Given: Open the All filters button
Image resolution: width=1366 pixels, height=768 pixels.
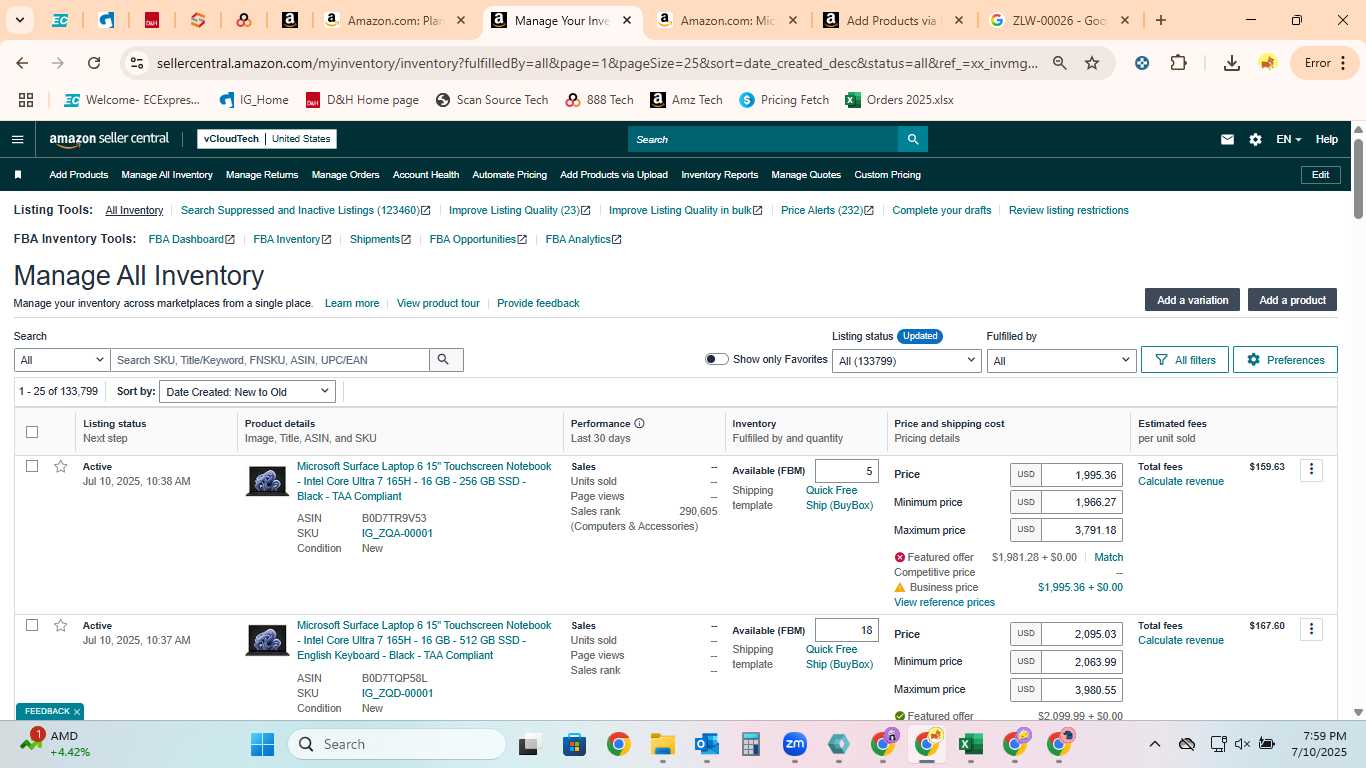Looking at the screenshot, I should coord(1185,360).
